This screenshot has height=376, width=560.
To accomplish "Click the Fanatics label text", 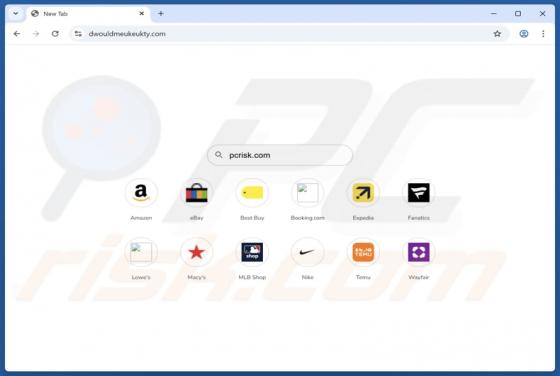I will (419, 218).
